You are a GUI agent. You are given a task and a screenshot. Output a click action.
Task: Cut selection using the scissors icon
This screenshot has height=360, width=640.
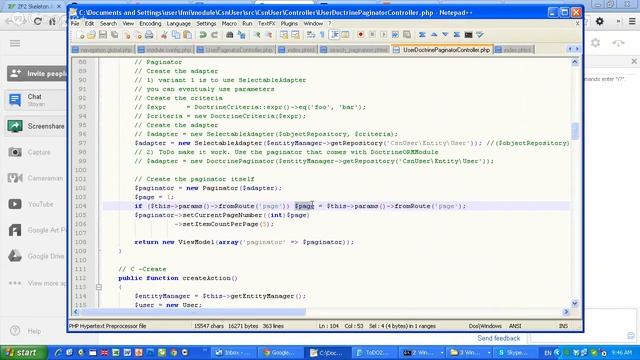pyautogui.click(x=164, y=35)
